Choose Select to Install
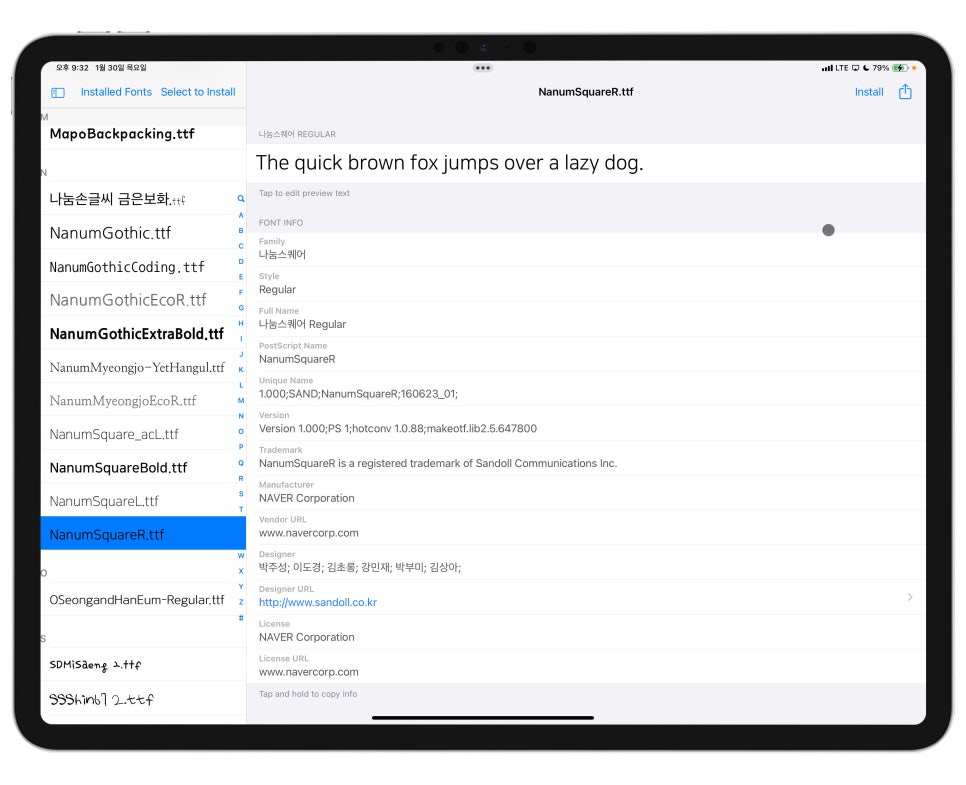The width and height of the screenshot is (966, 785). 198,92
